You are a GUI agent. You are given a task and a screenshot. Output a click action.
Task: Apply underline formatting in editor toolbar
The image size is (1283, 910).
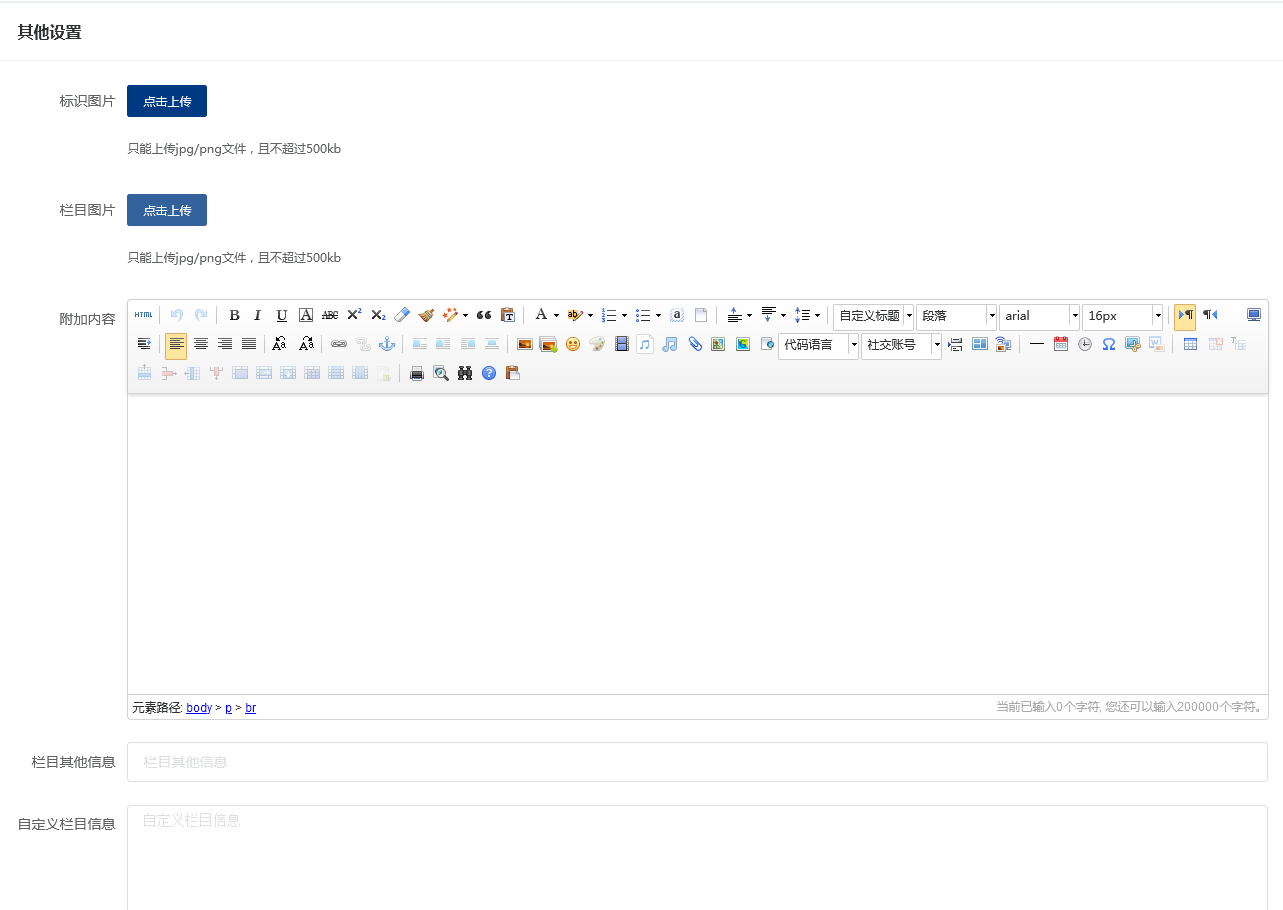click(x=282, y=315)
